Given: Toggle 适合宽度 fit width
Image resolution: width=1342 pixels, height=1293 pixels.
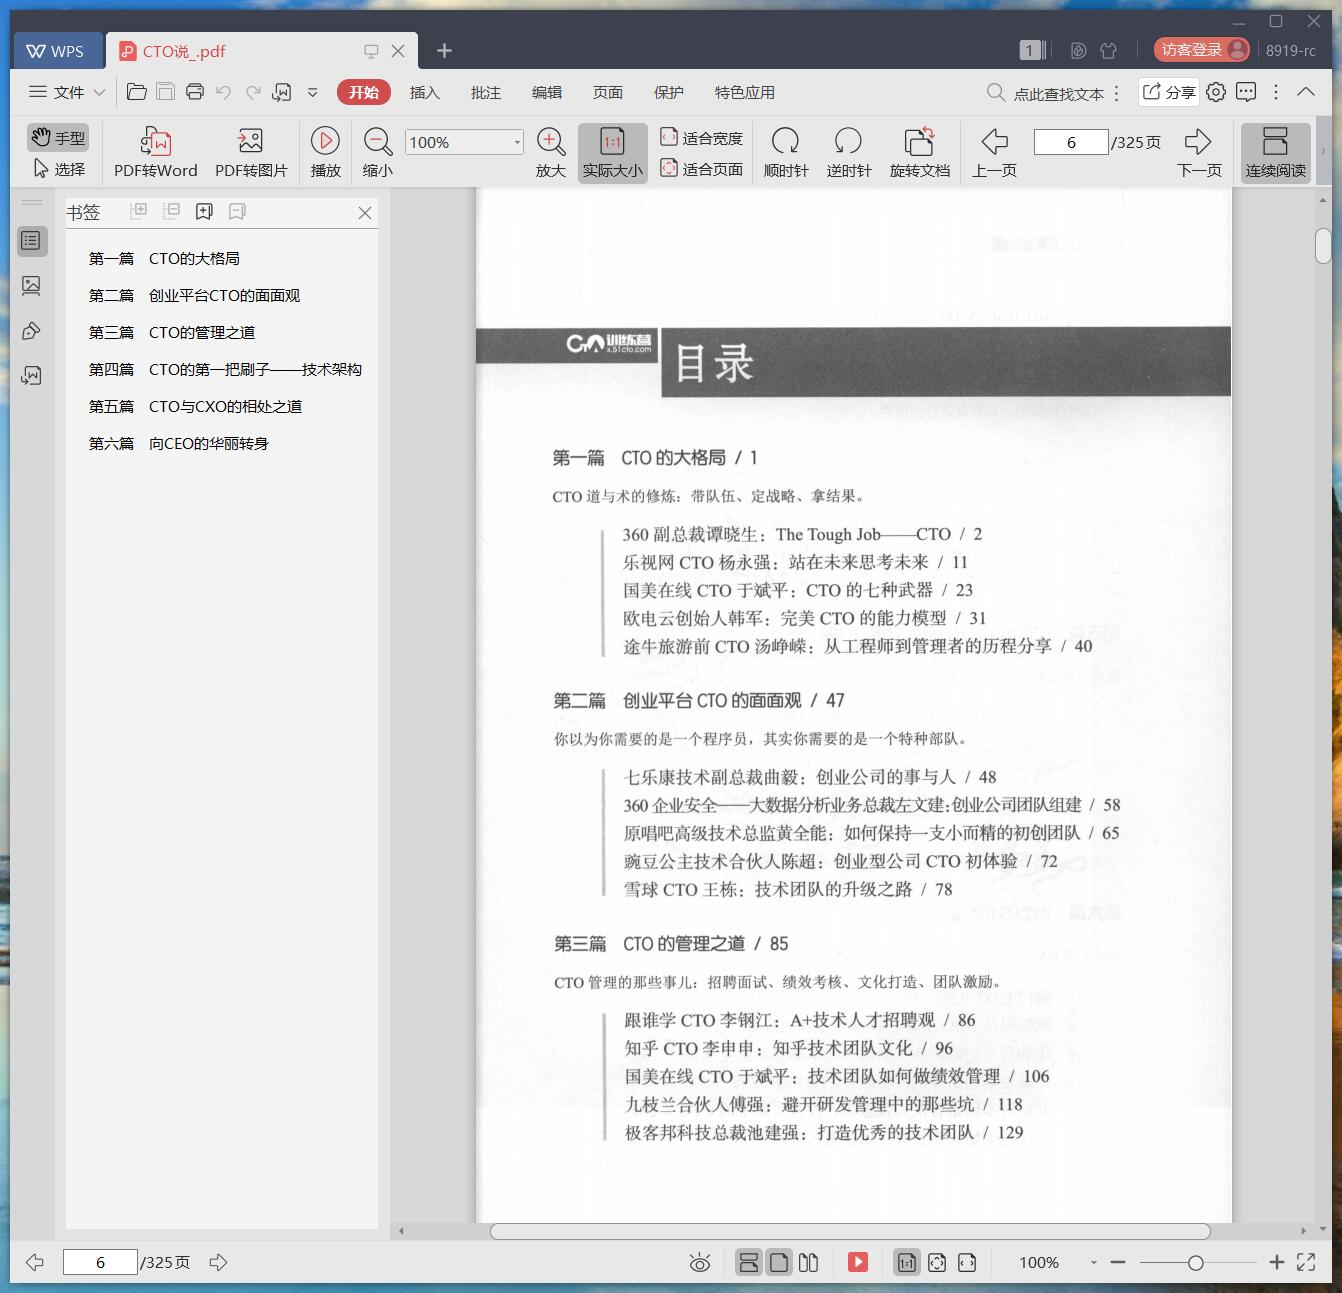Looking at the screenshot, I should pyautogui.click(x=701, y=138).
